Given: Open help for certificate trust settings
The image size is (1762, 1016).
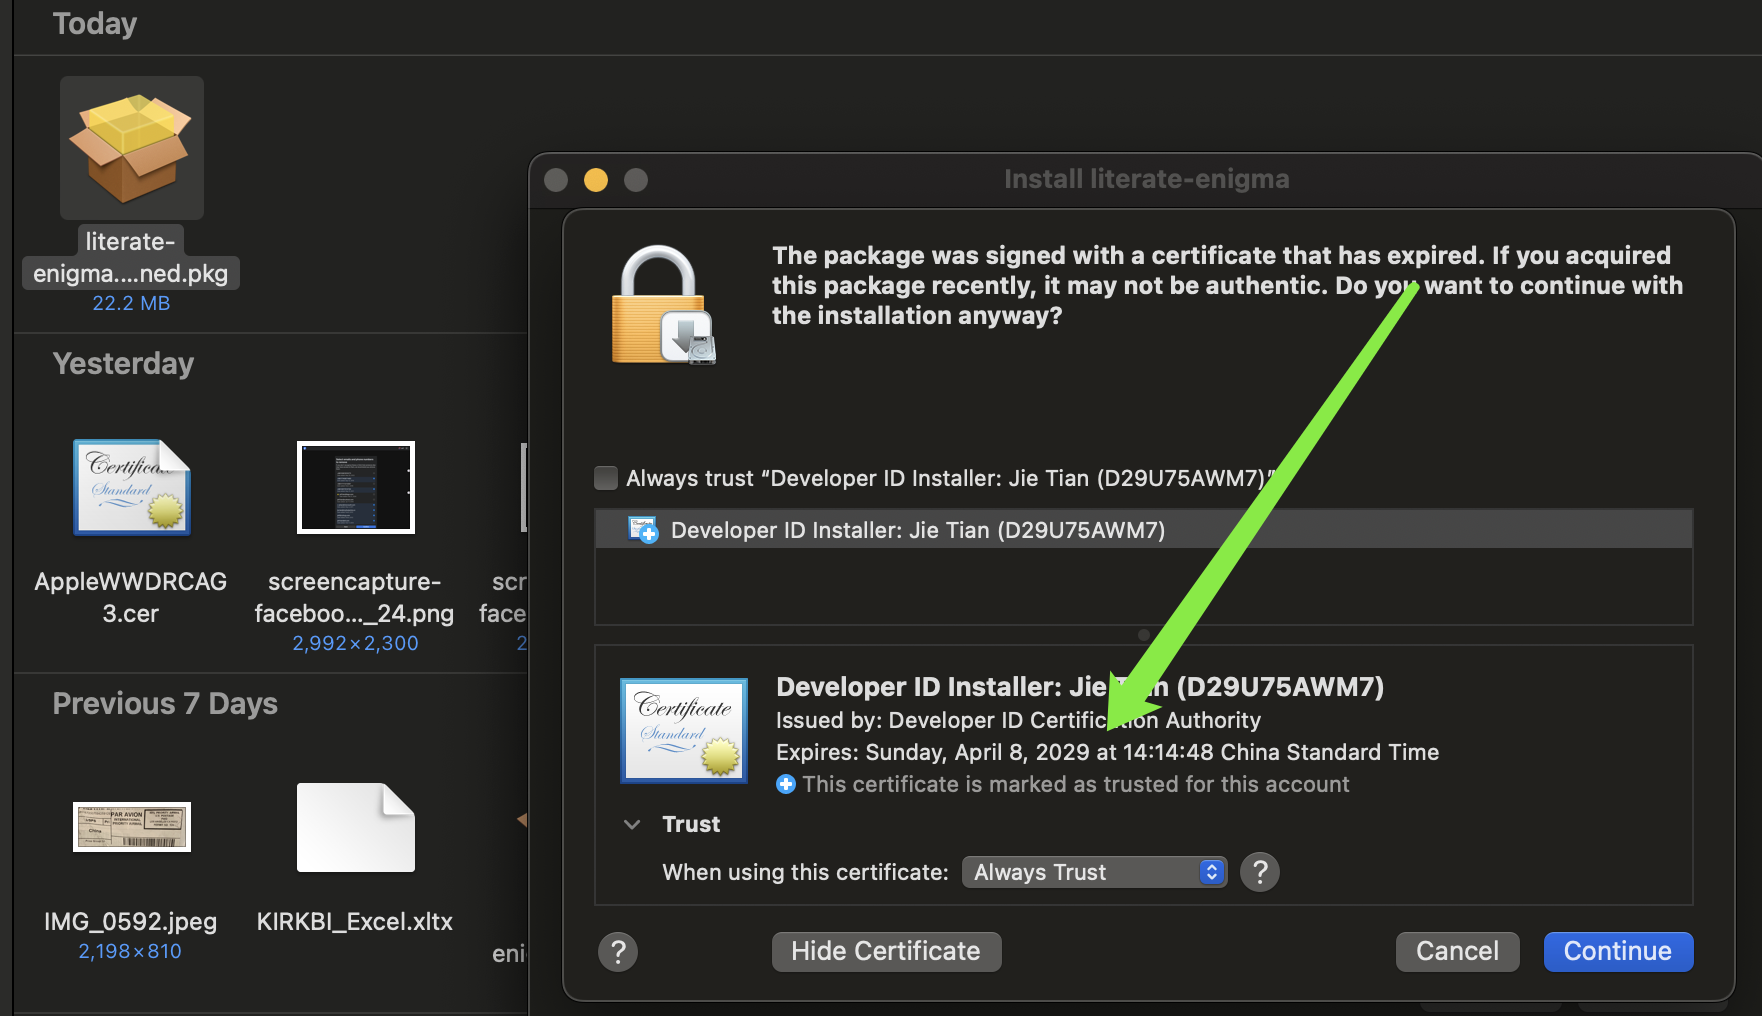Looking at the screenshot, I should coord(1259,873).
